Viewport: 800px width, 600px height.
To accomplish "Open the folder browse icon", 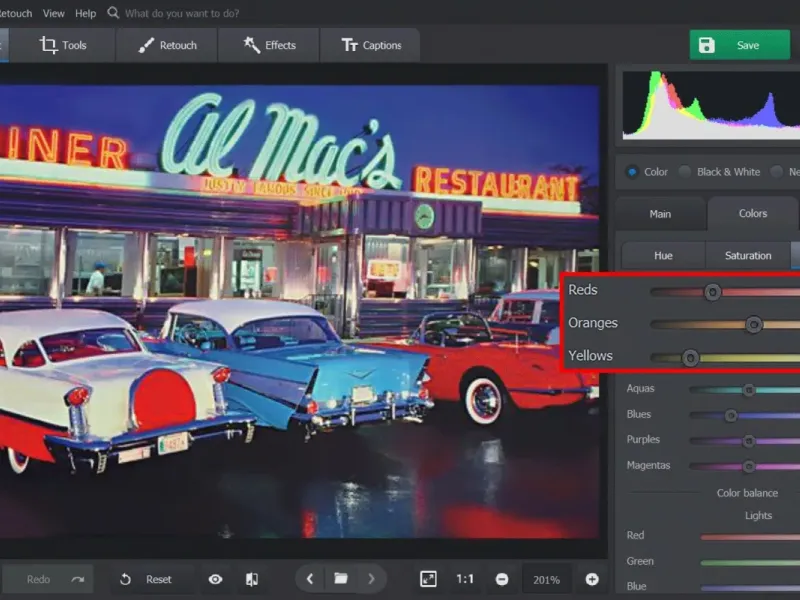I will [x=341, y=579].
